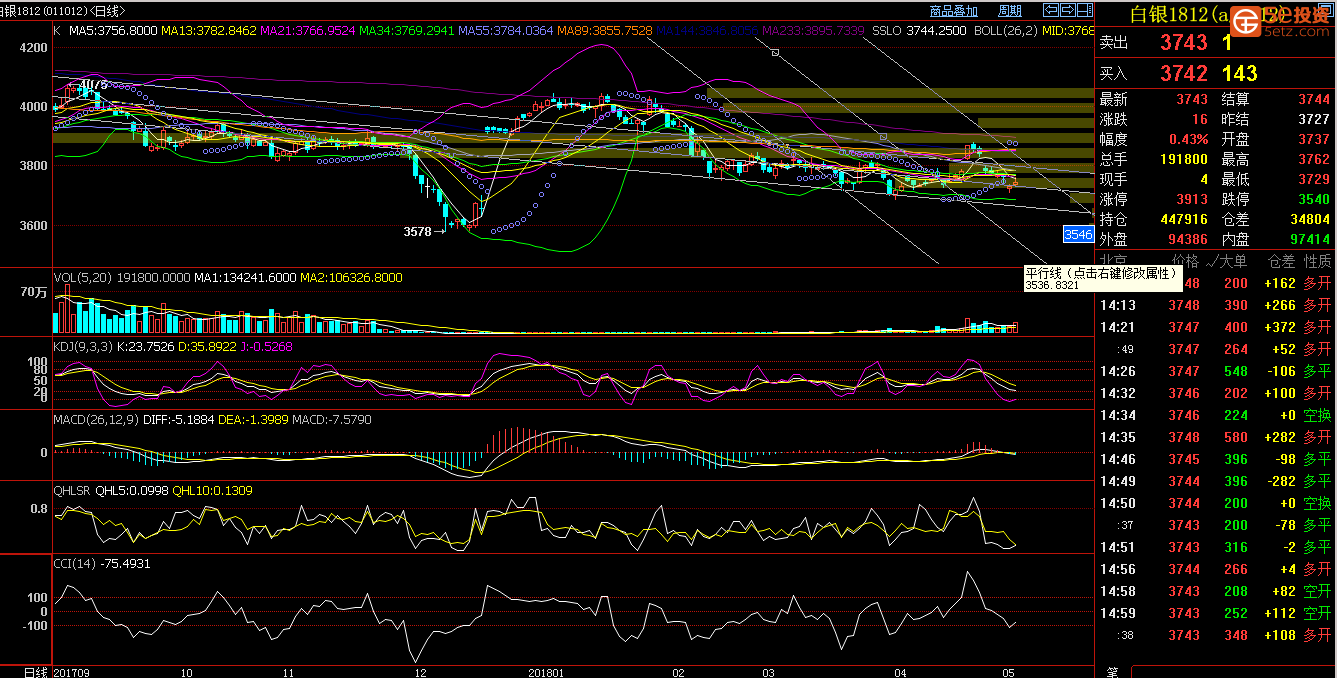Click the blue 3546 price tag
The image size is (1337, 678).
tap(1078, 234)
